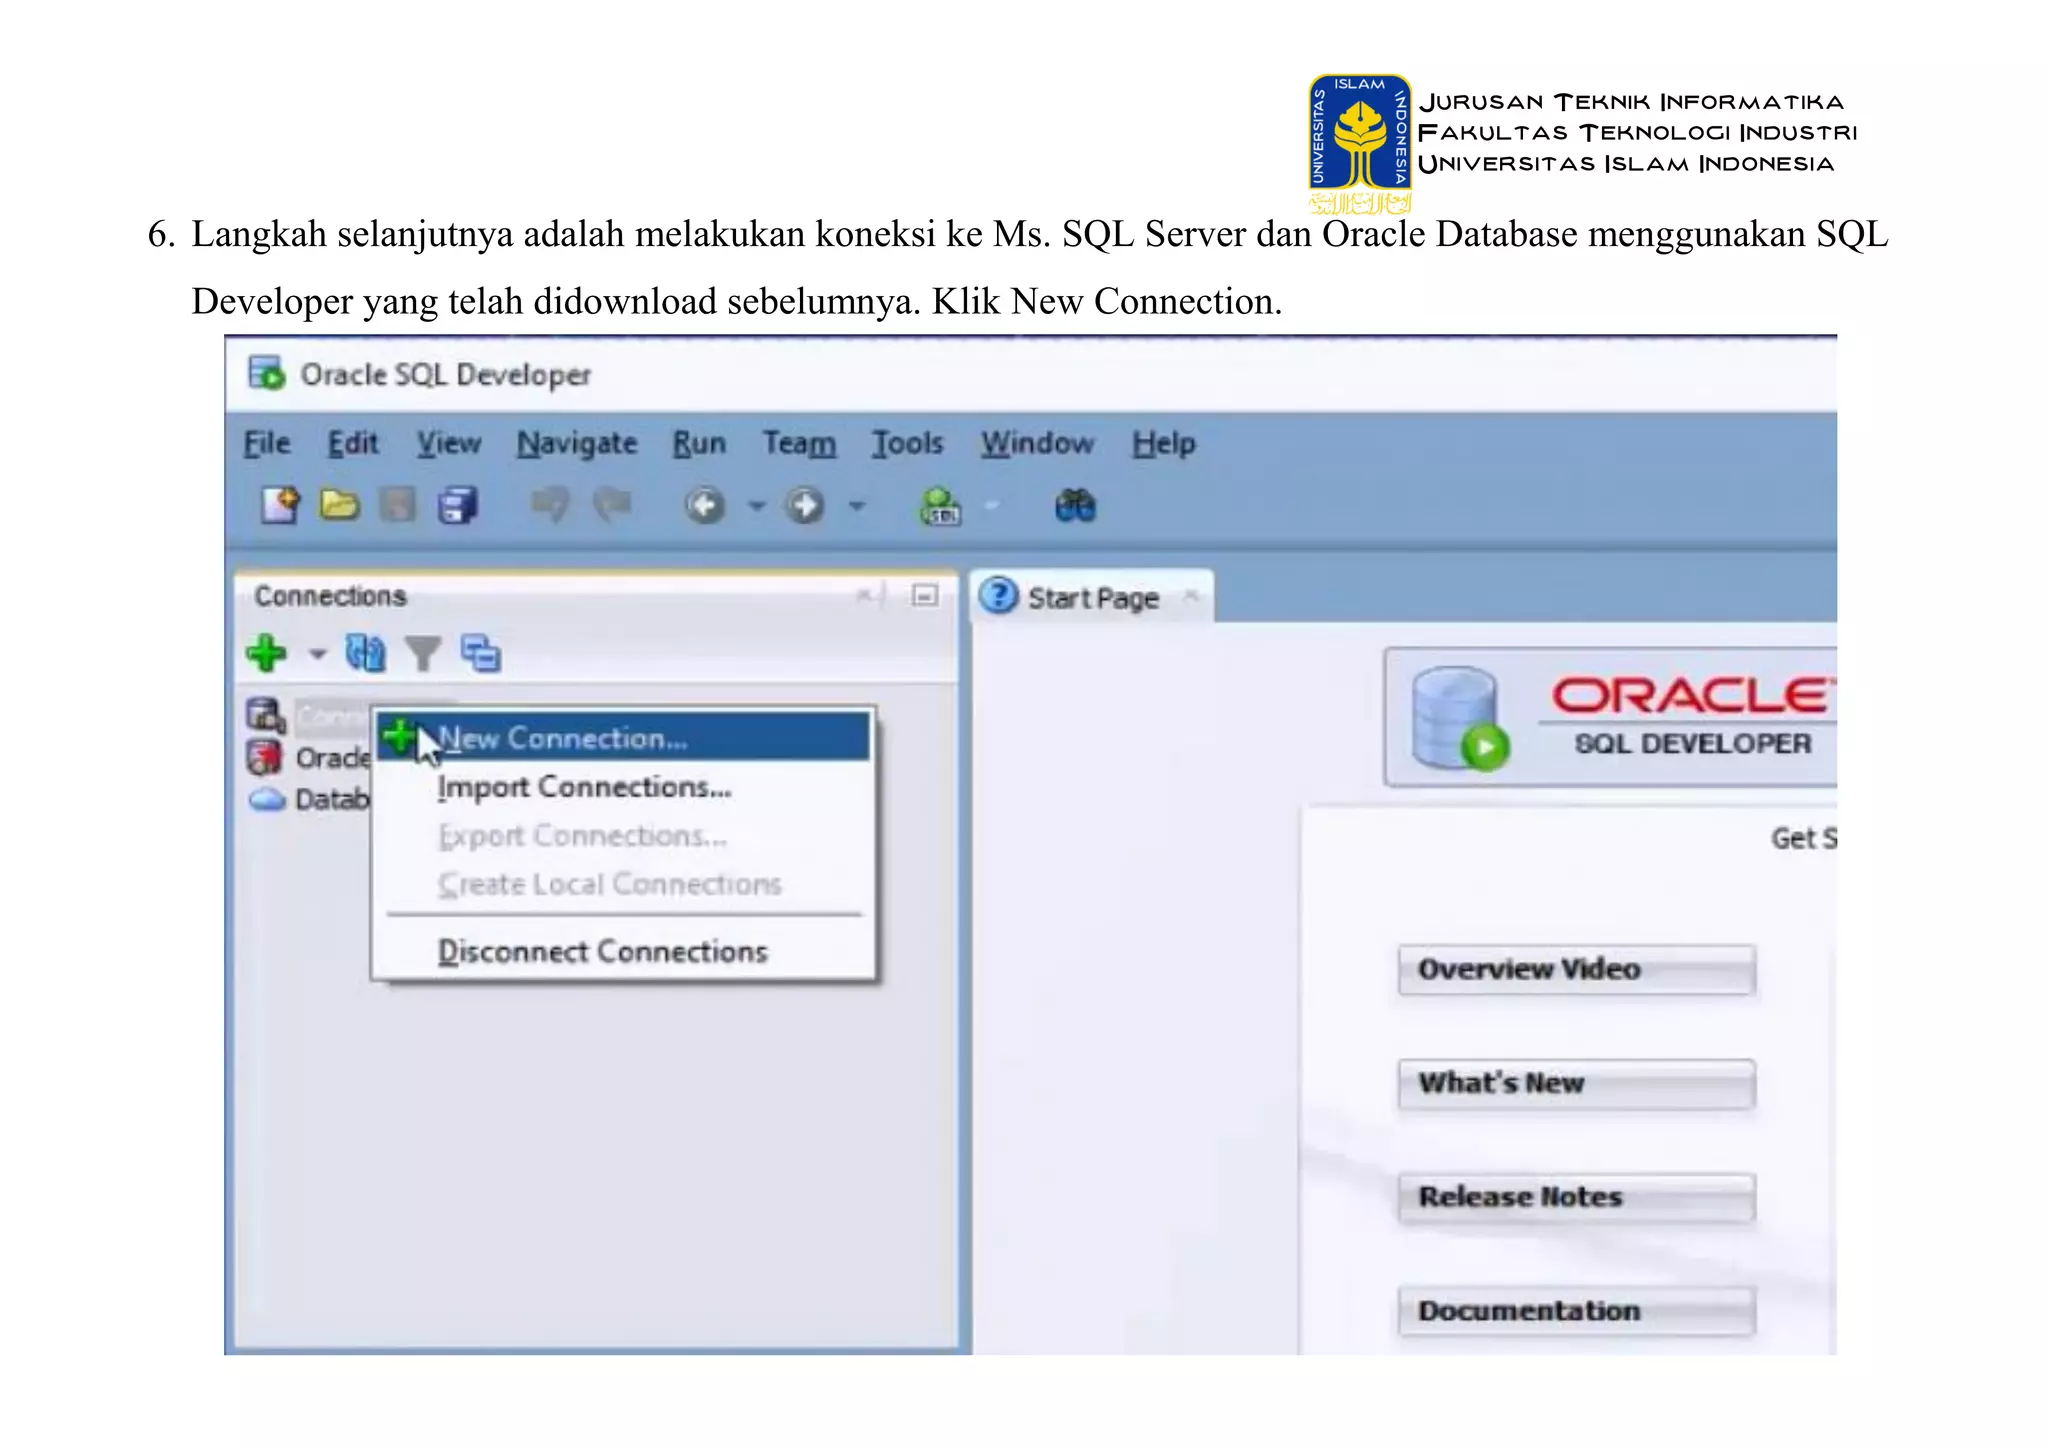
Task: Open the SQL Worksheet toolbar icon
Action: [940, 506]
